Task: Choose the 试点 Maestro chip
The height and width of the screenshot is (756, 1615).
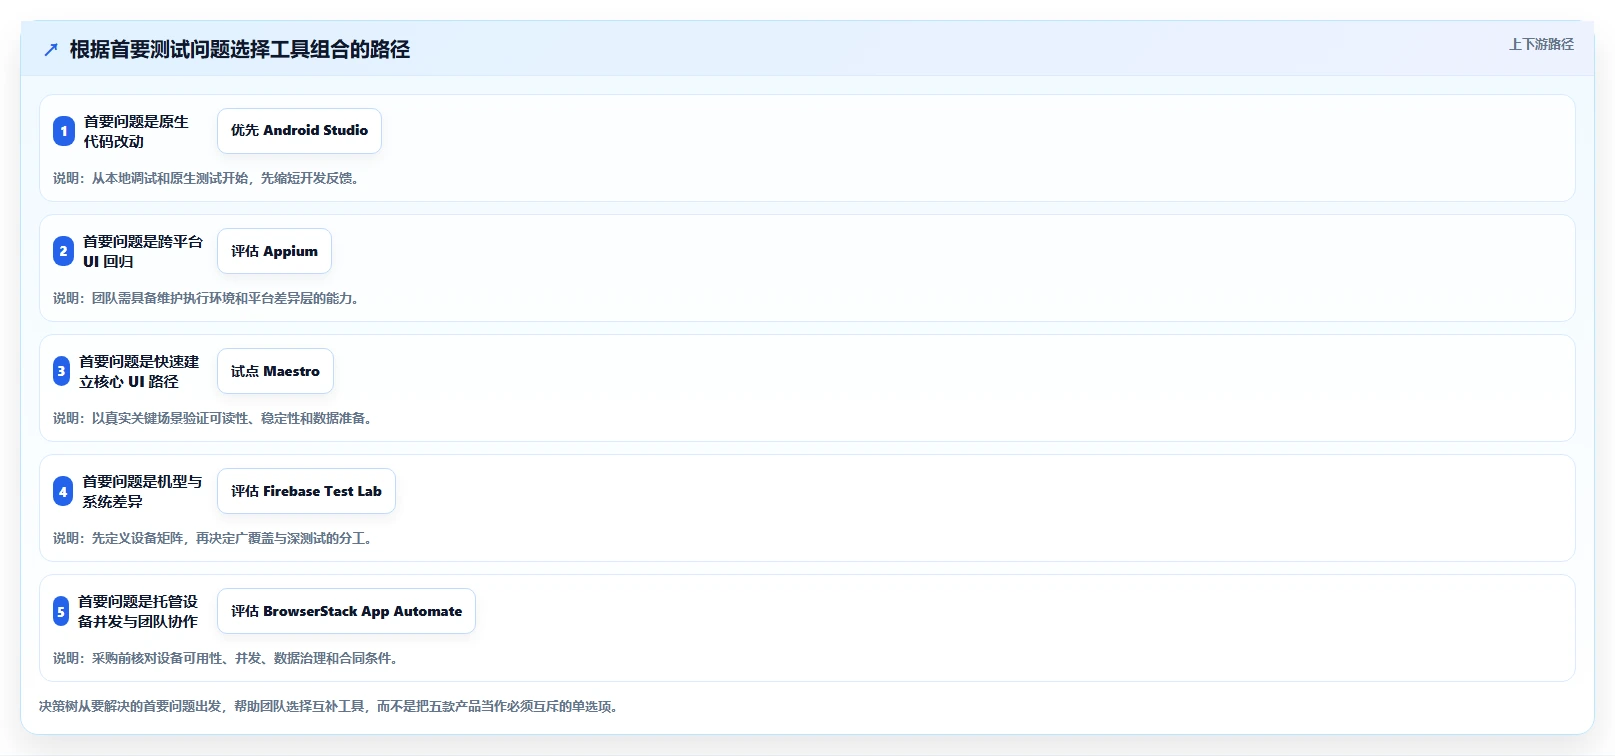Action: coord(275,371)
